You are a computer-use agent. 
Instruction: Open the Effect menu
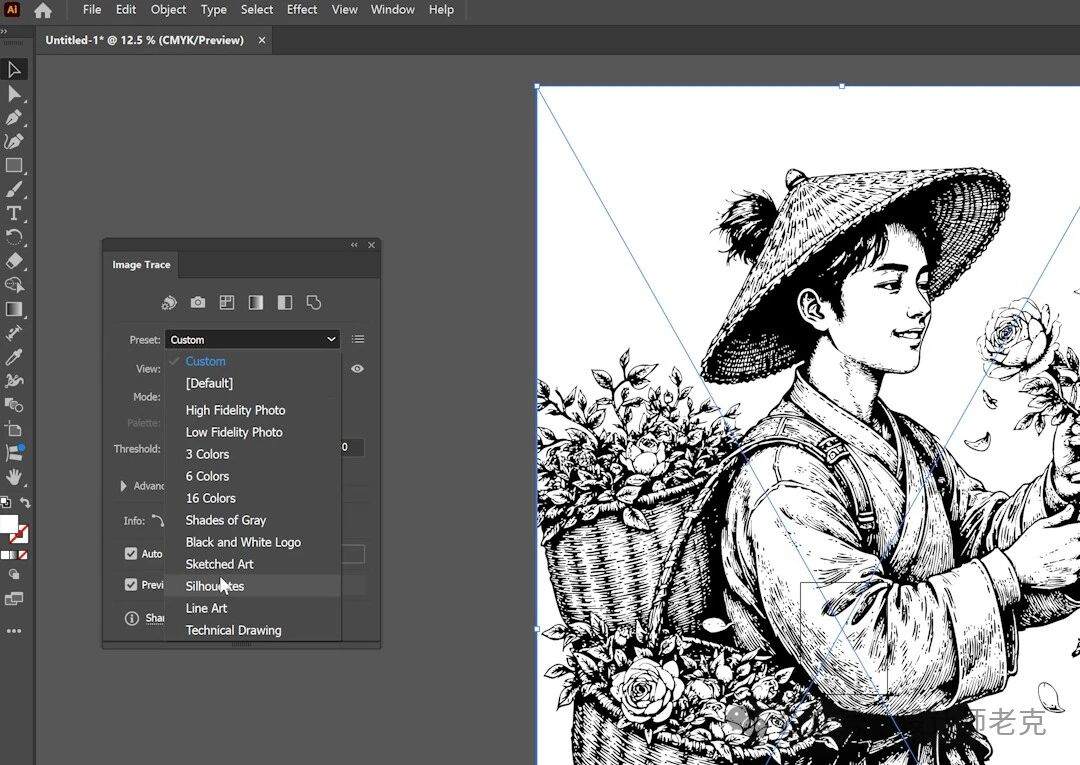tap(302, 10)
